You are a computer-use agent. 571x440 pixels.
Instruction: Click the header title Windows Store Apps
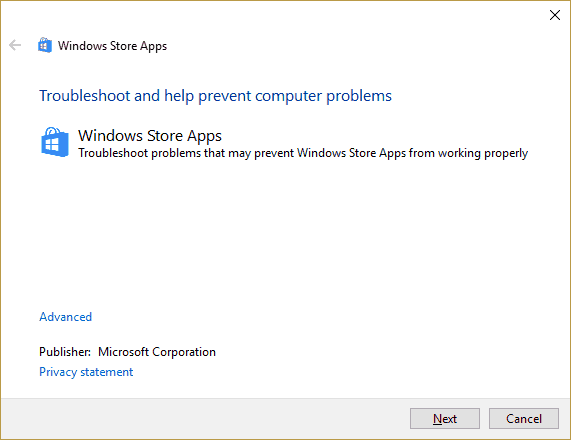click(112, 46)
